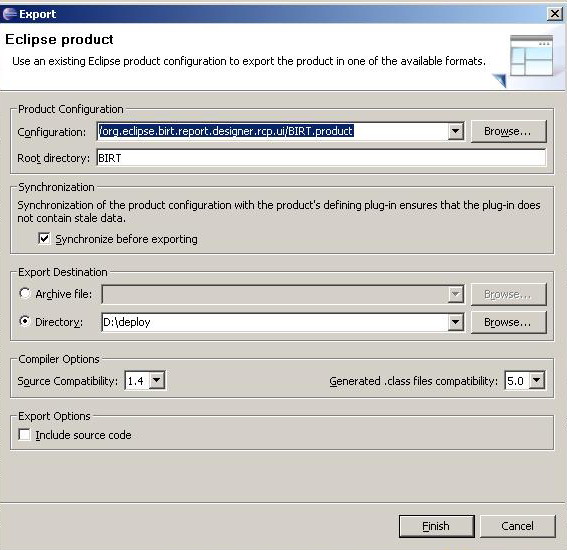
Task: Open the Configuration dropdown arrow
Action: tap(456, 131)
